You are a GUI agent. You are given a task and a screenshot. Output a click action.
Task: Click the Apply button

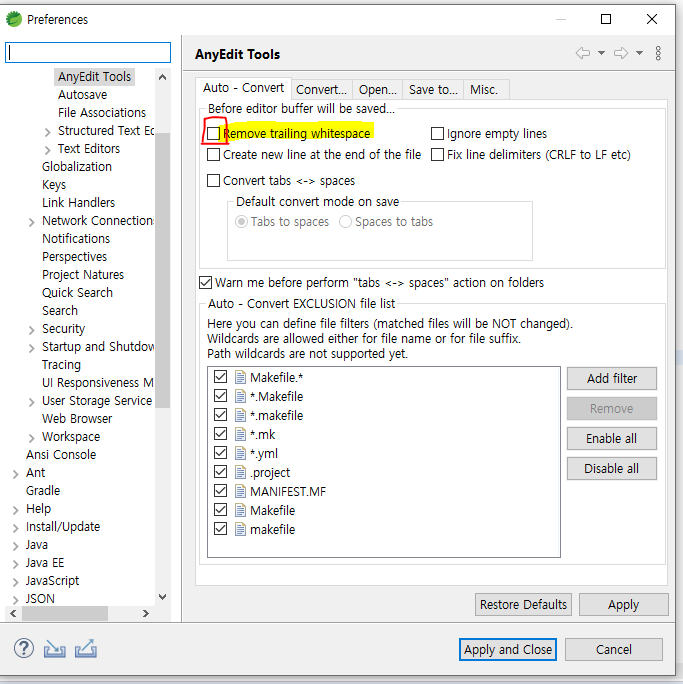pyautogui.click(x=623, y=604)
